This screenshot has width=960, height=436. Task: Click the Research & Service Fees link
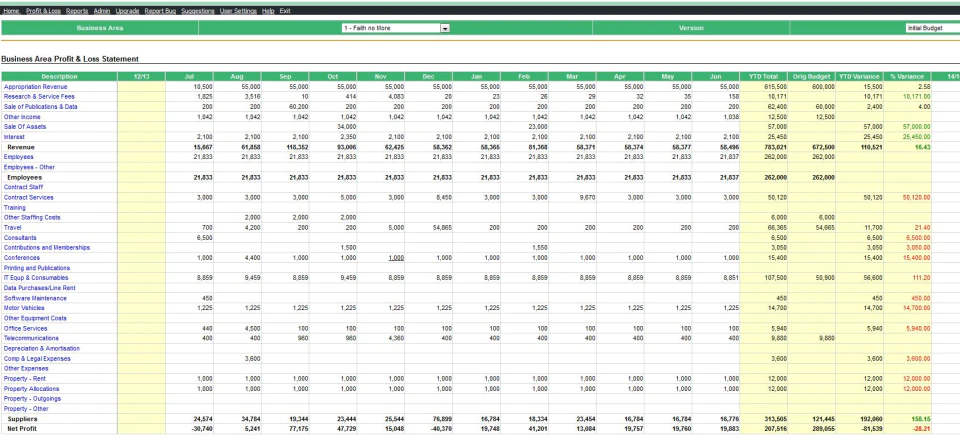click(39, 97)
